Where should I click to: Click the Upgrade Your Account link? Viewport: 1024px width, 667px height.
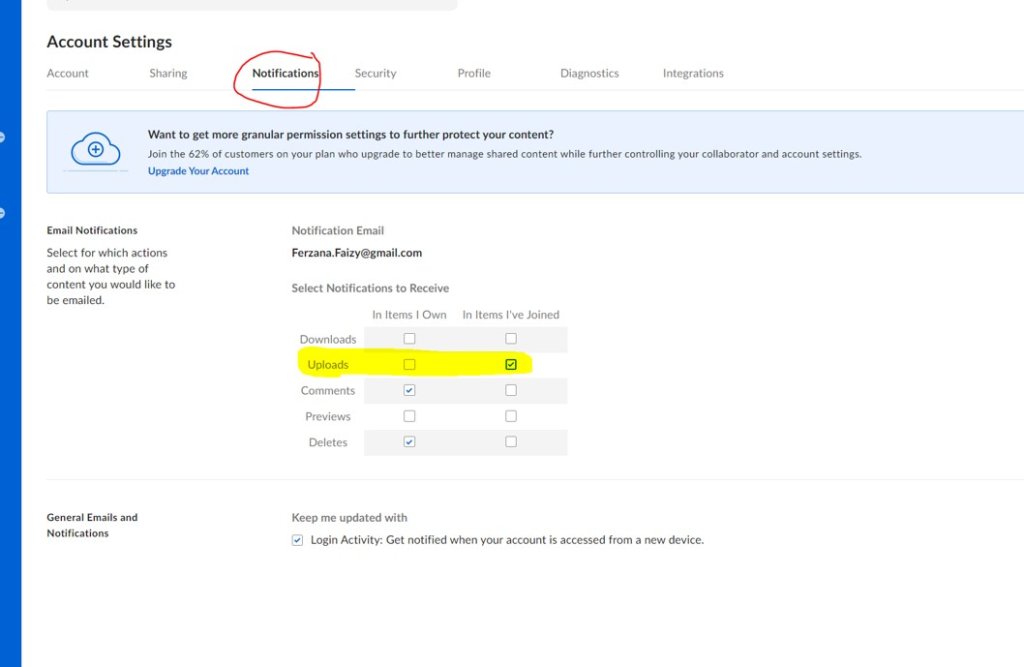click(x=198, y=171)
